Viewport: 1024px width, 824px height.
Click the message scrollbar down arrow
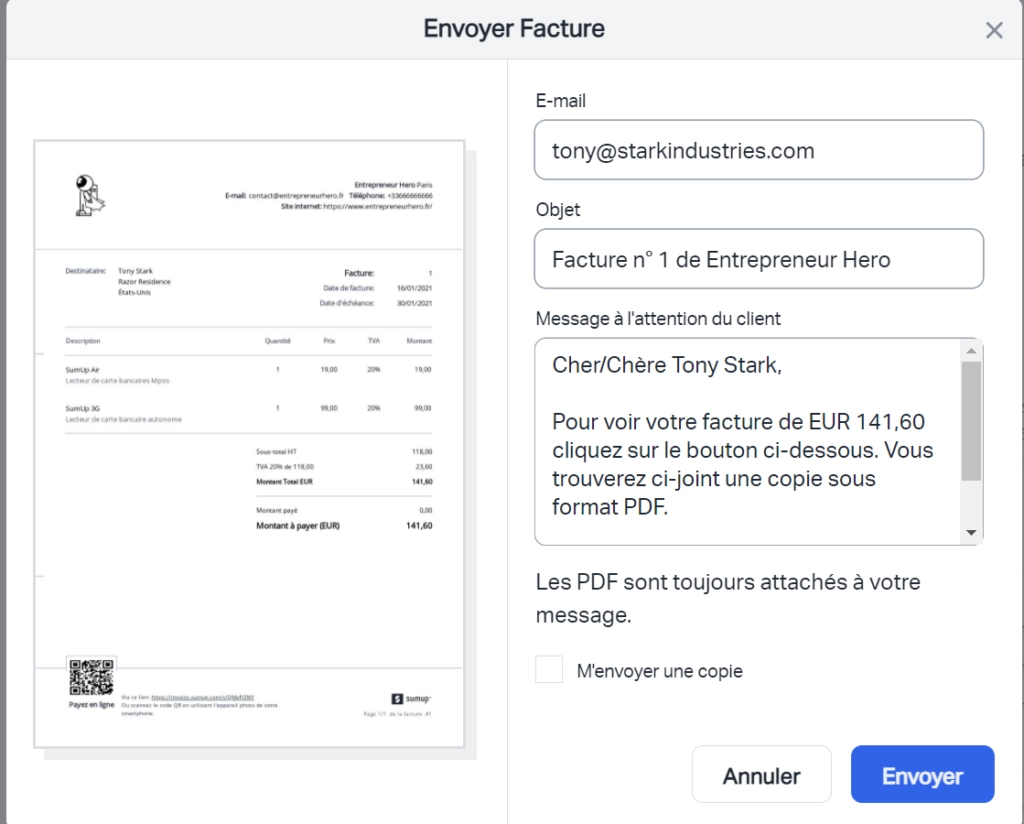pyautogui.click(x=971, y=533)
